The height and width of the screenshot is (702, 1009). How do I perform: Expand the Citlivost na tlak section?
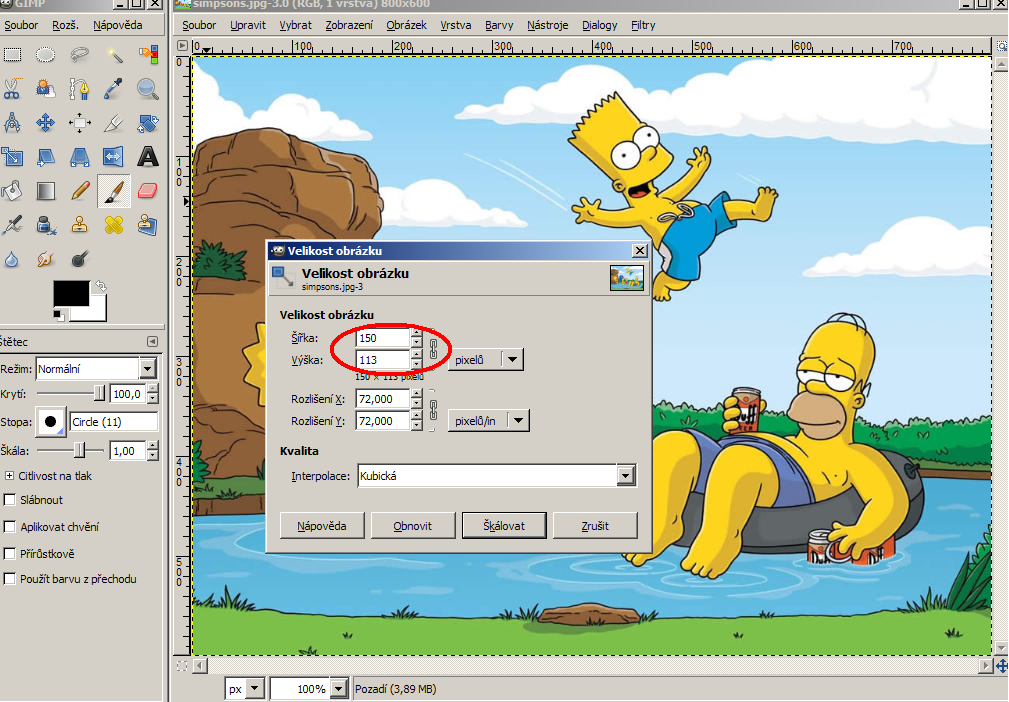[x=10, y=475]
